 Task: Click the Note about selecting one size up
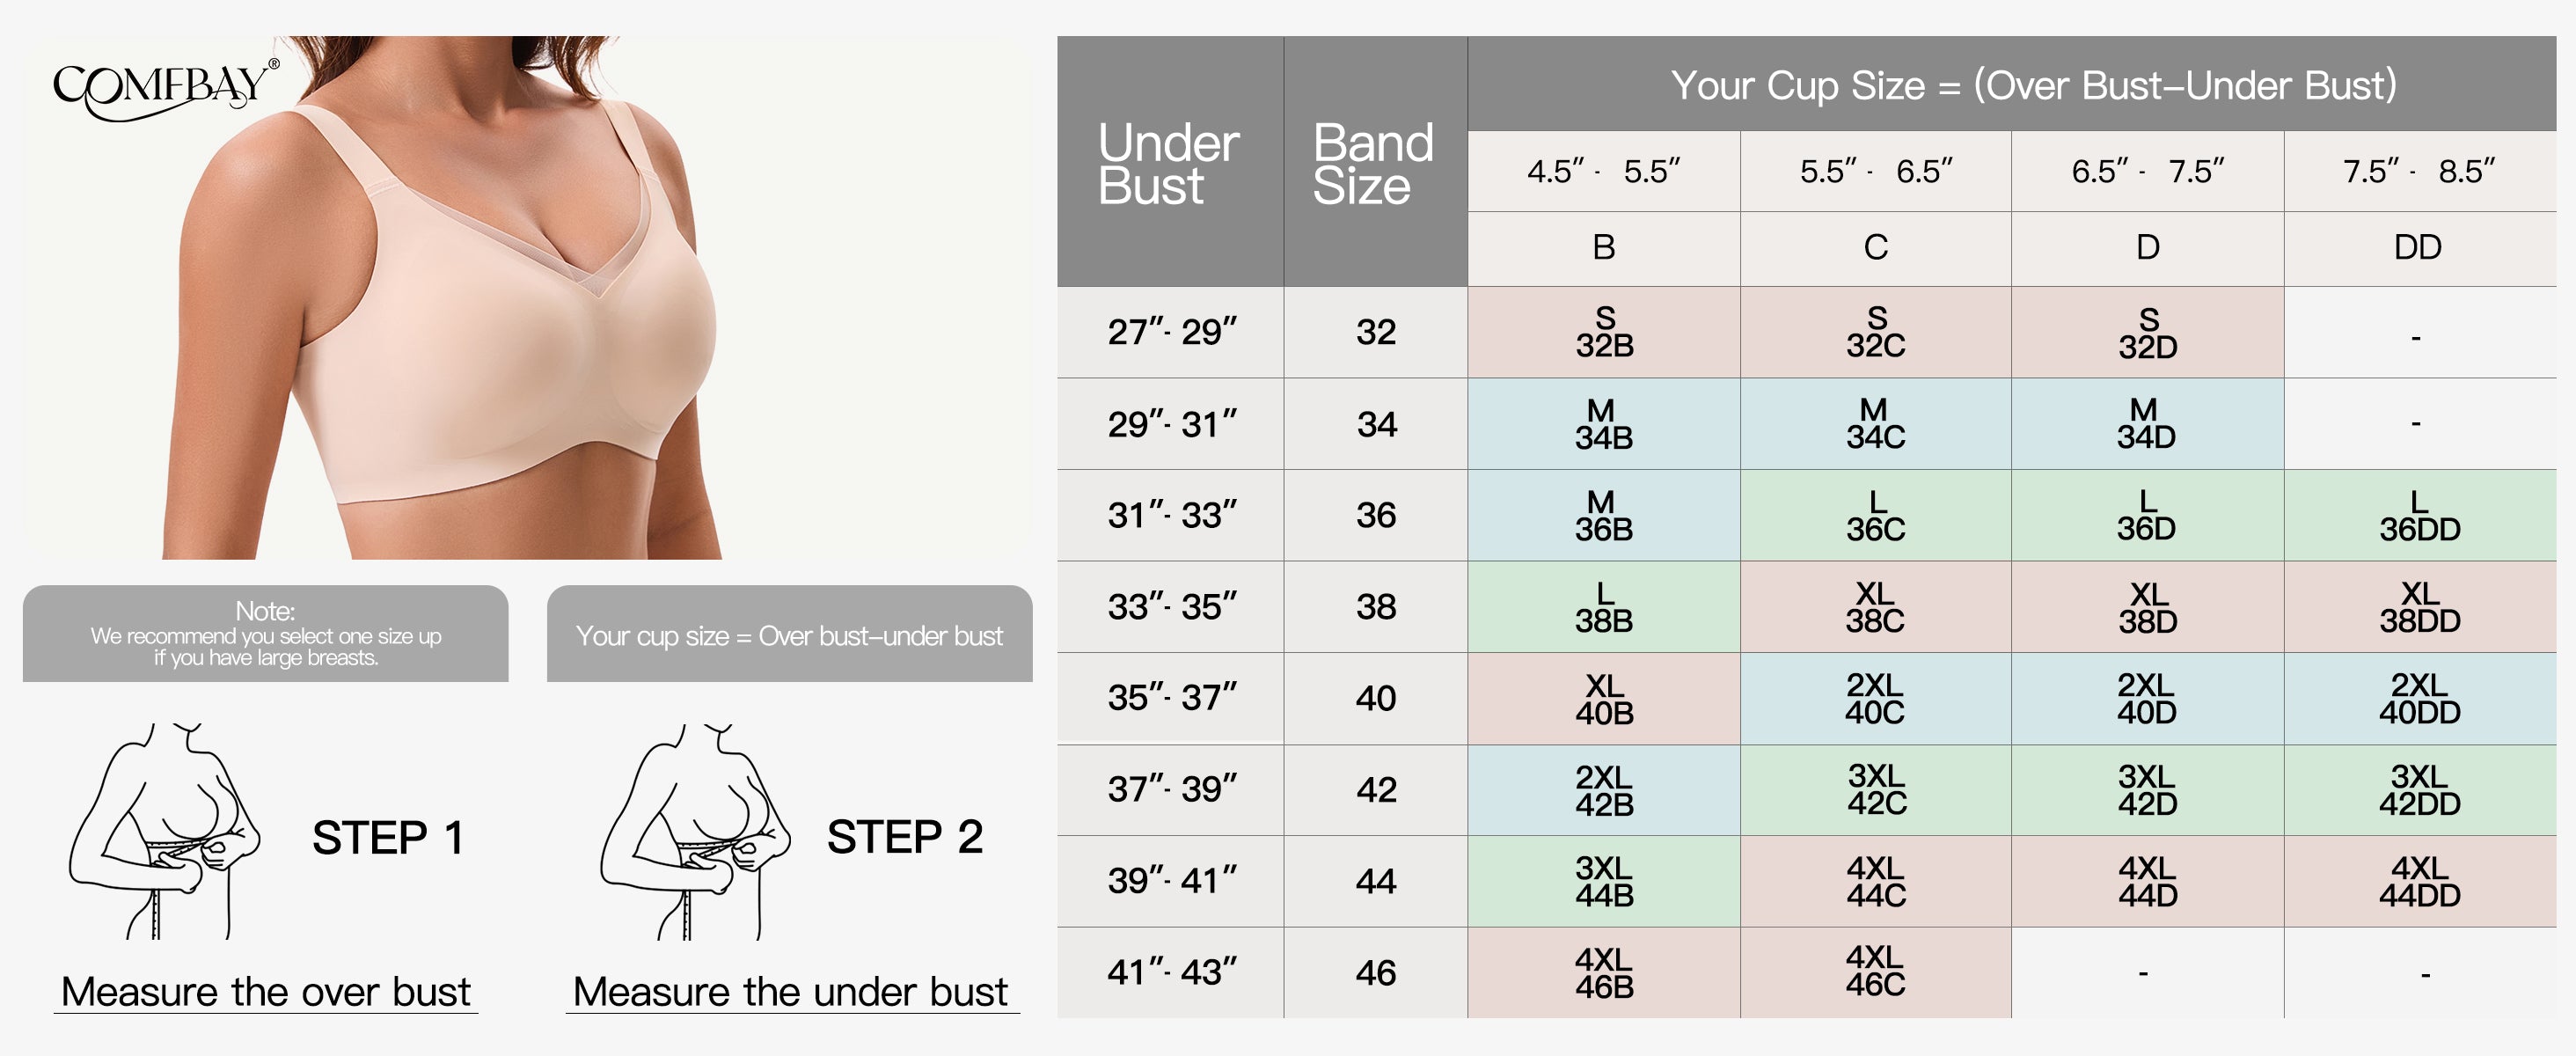coord(265,634)
